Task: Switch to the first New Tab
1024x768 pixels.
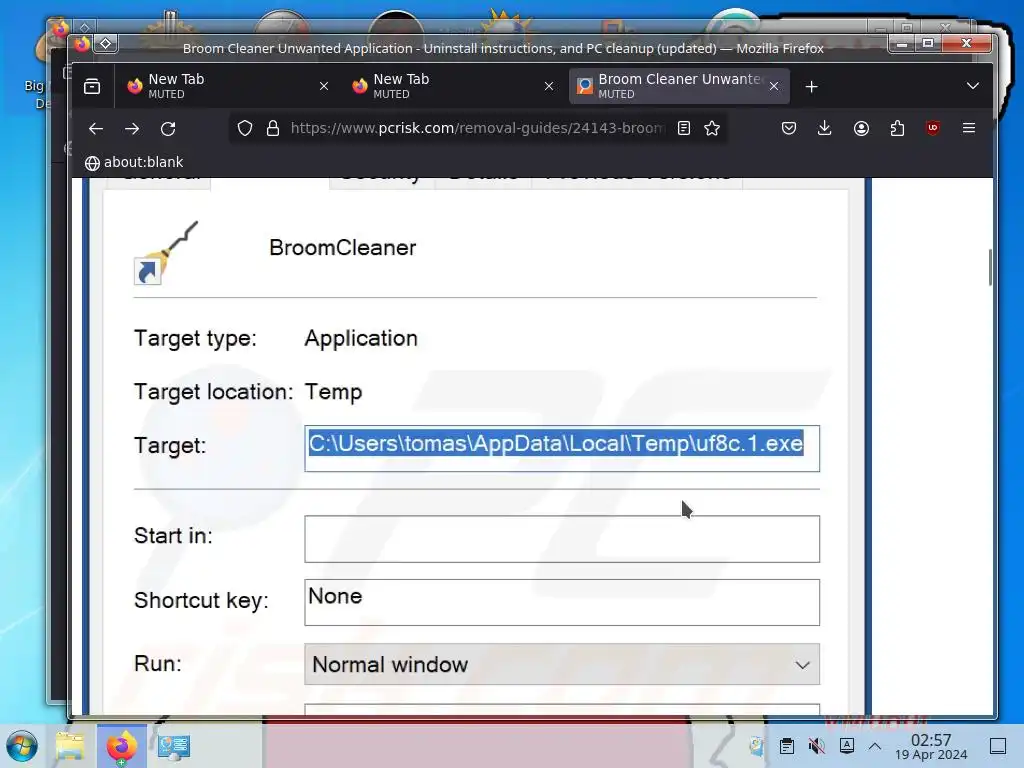Action: click(229, 86)
